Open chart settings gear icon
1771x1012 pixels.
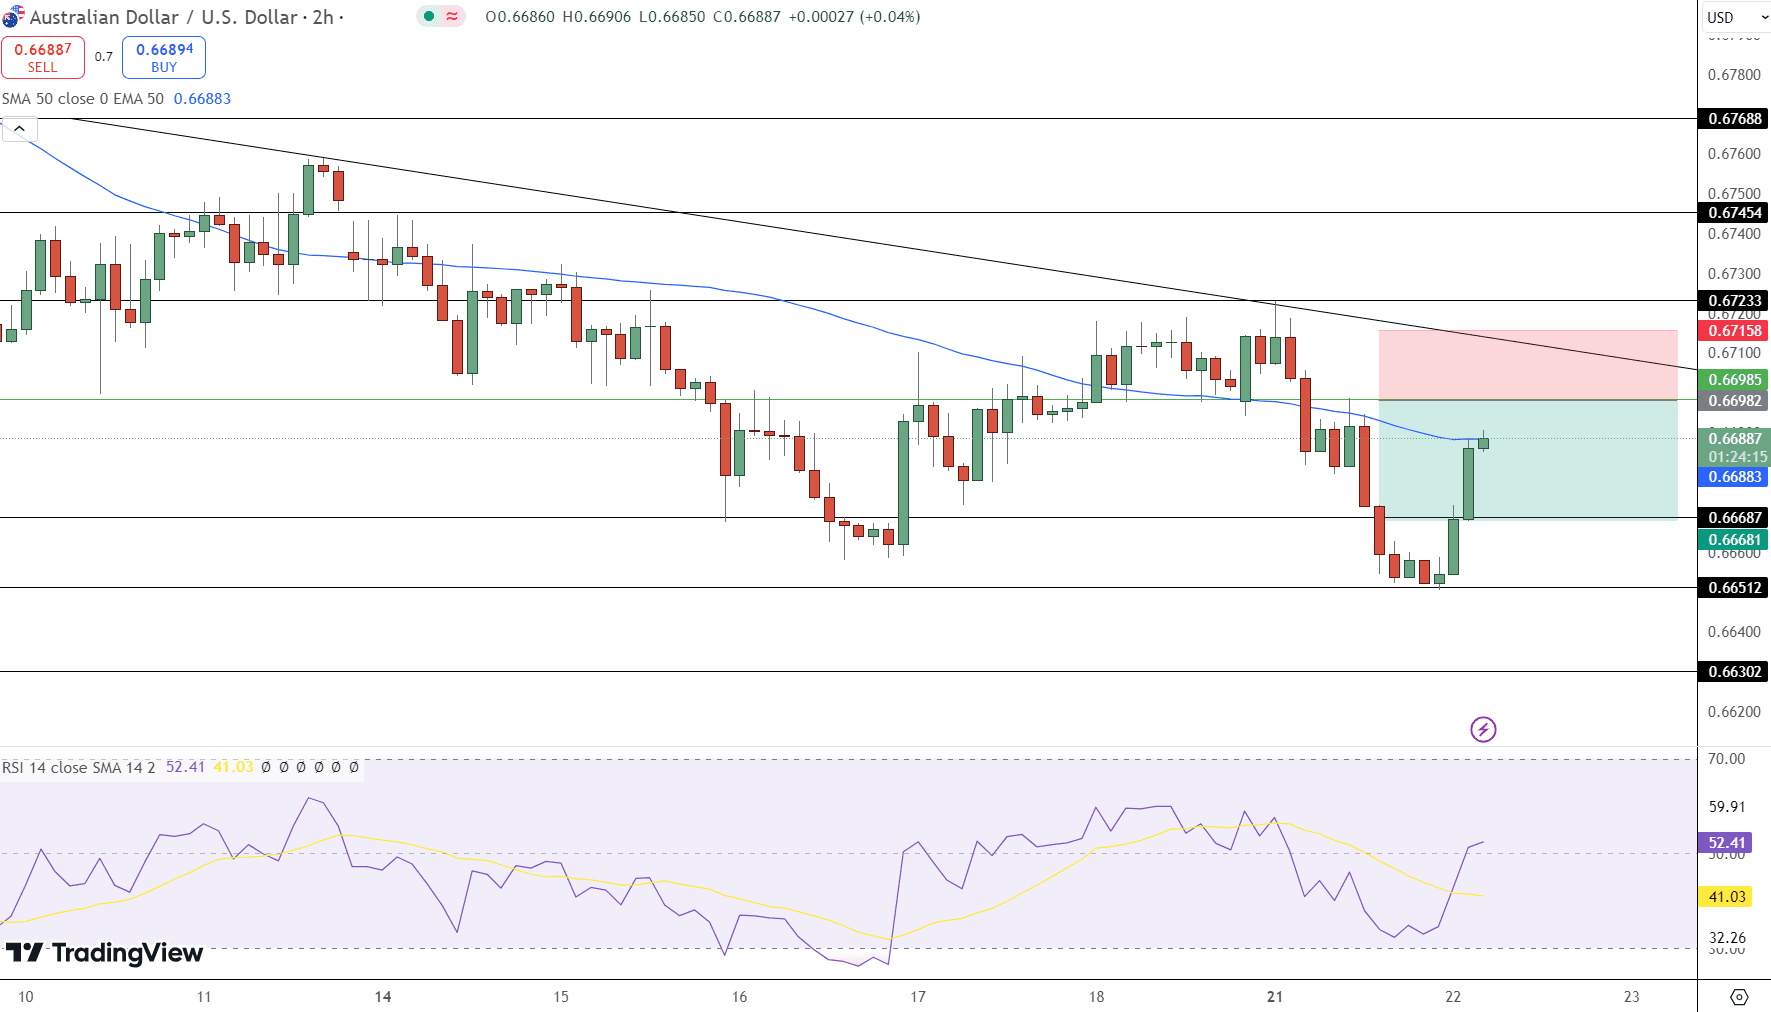point(1739,997)
